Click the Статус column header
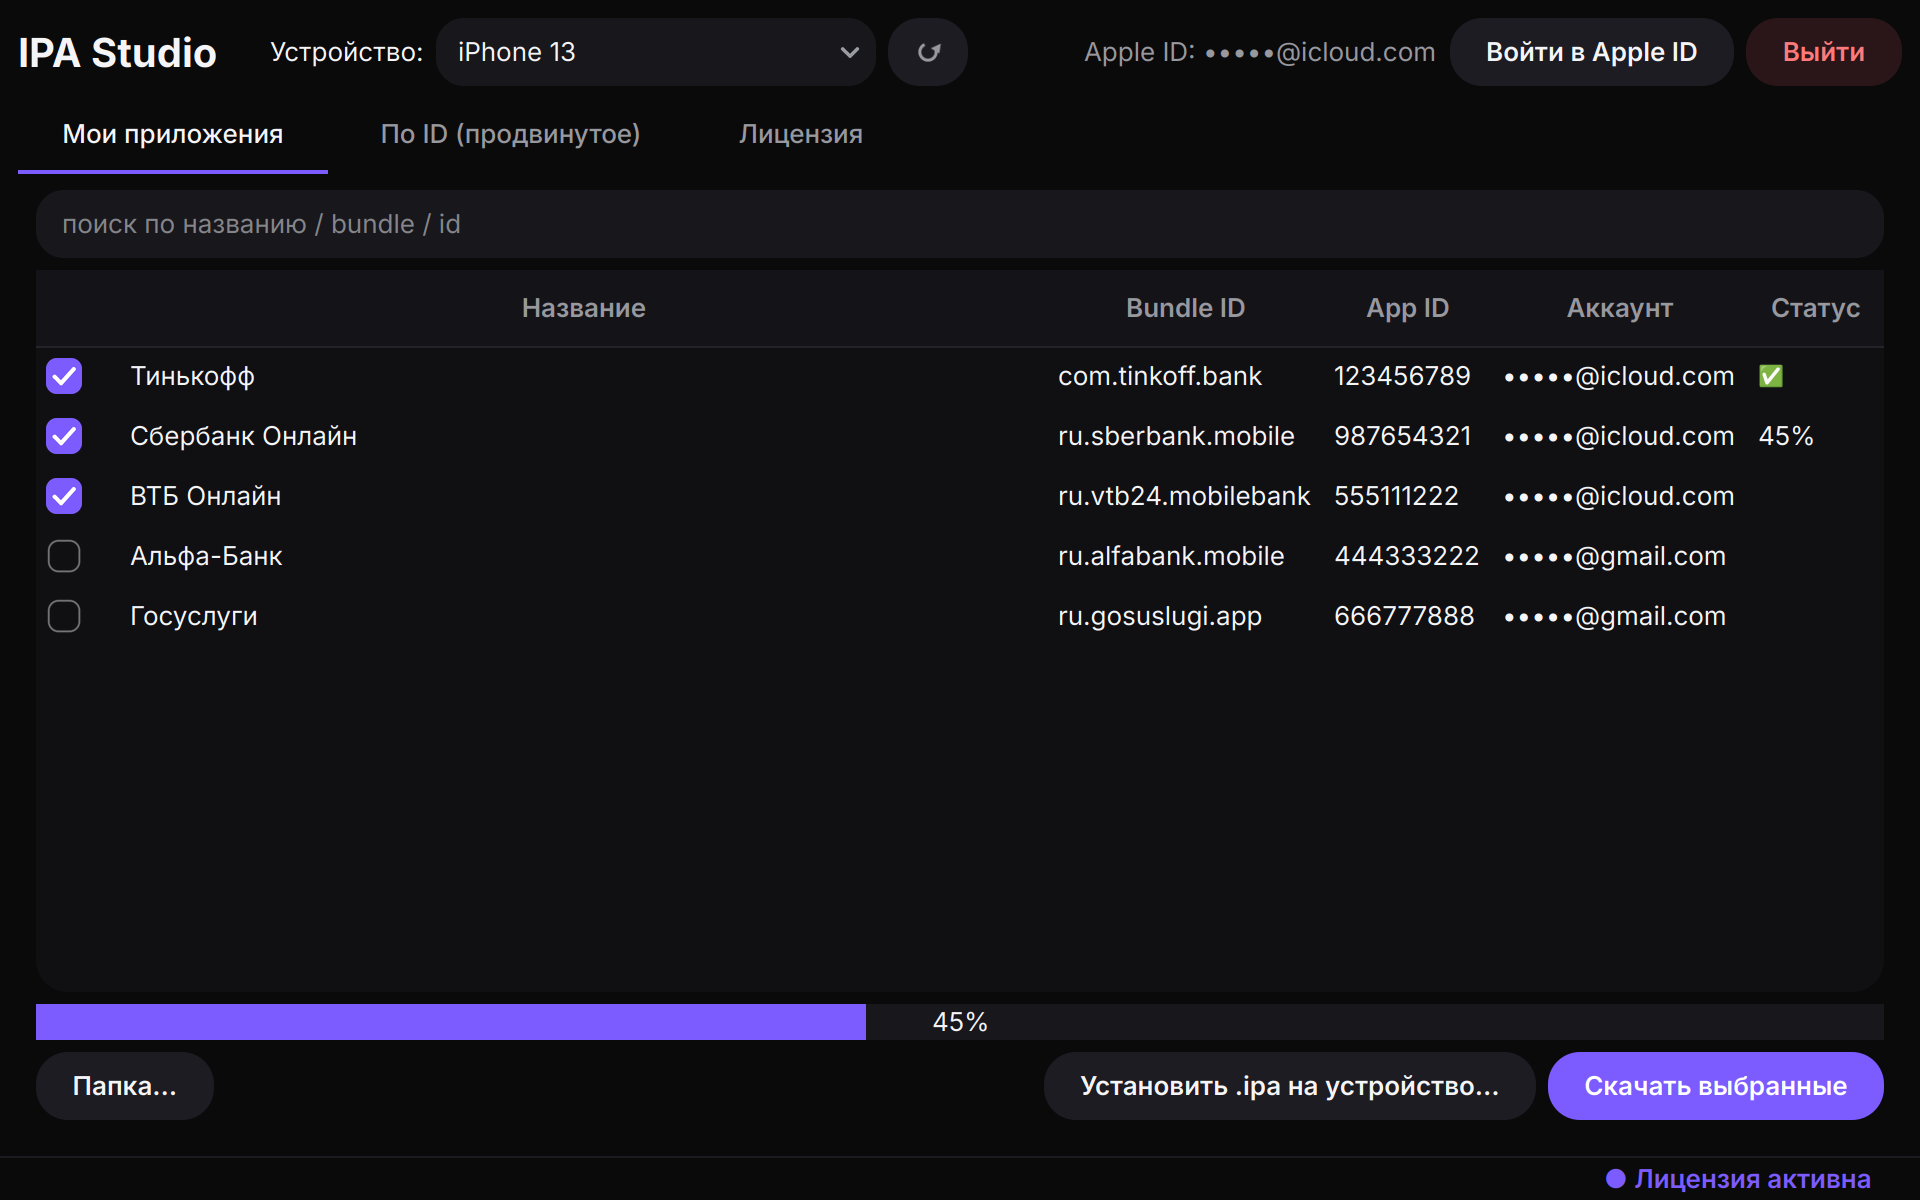Viewport: 1920px width, 1200px height. click(1815, 308)
